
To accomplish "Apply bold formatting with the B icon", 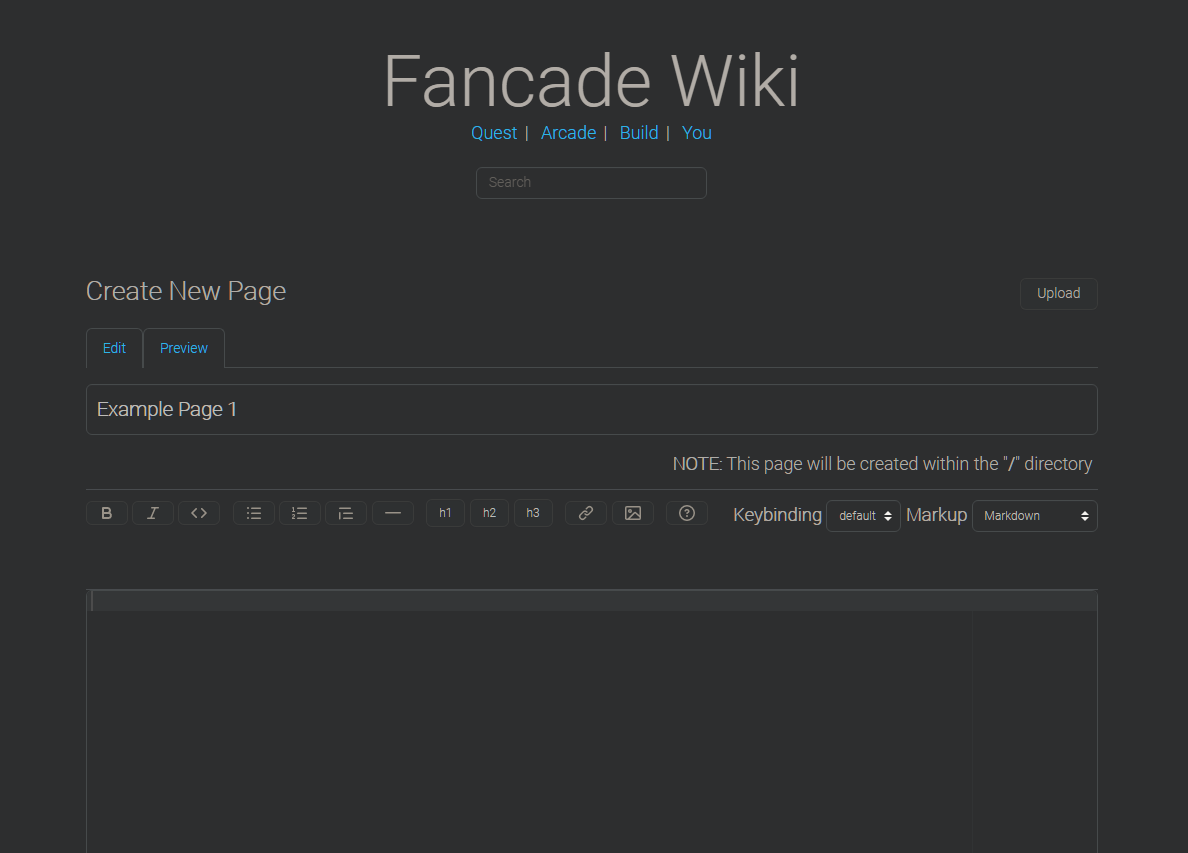I will pos(107,513).
